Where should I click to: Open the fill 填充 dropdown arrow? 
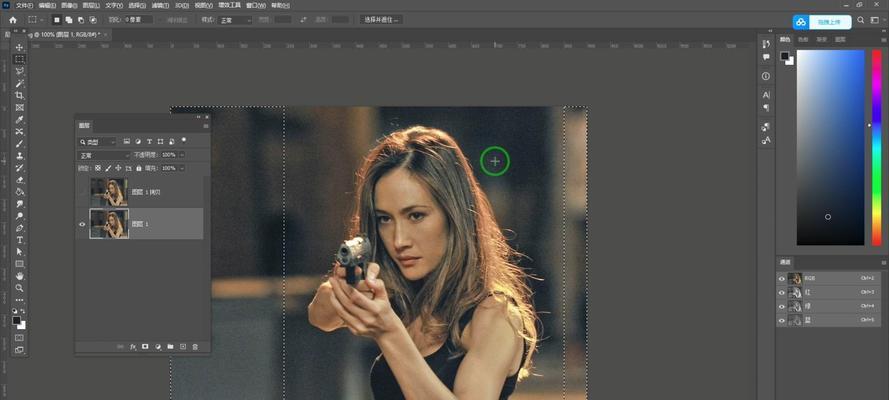pos(181,168)
